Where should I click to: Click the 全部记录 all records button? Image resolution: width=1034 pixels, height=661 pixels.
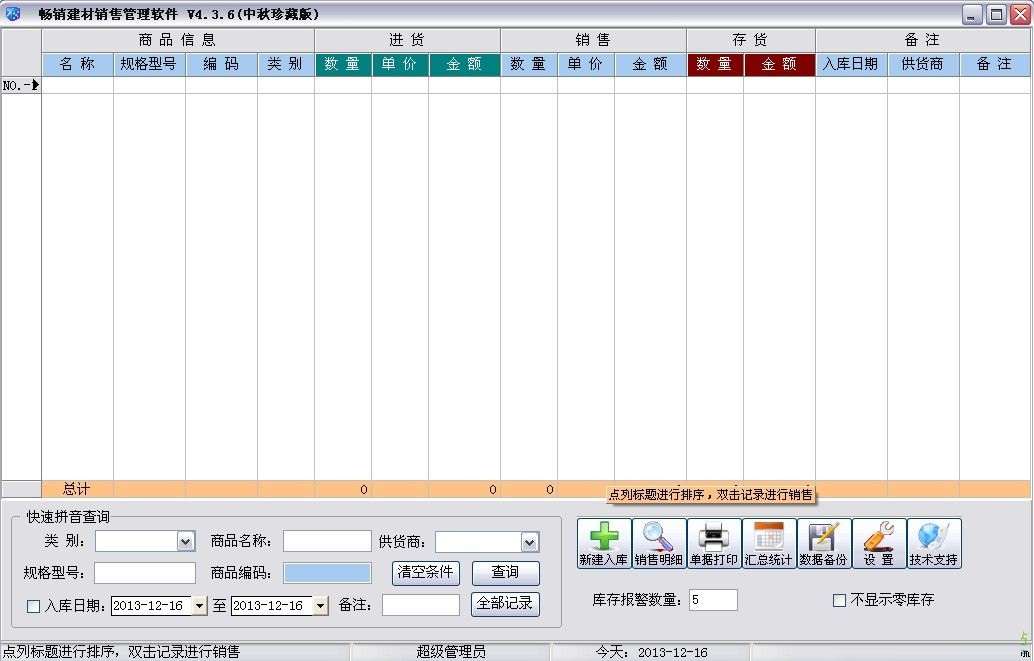505,604
